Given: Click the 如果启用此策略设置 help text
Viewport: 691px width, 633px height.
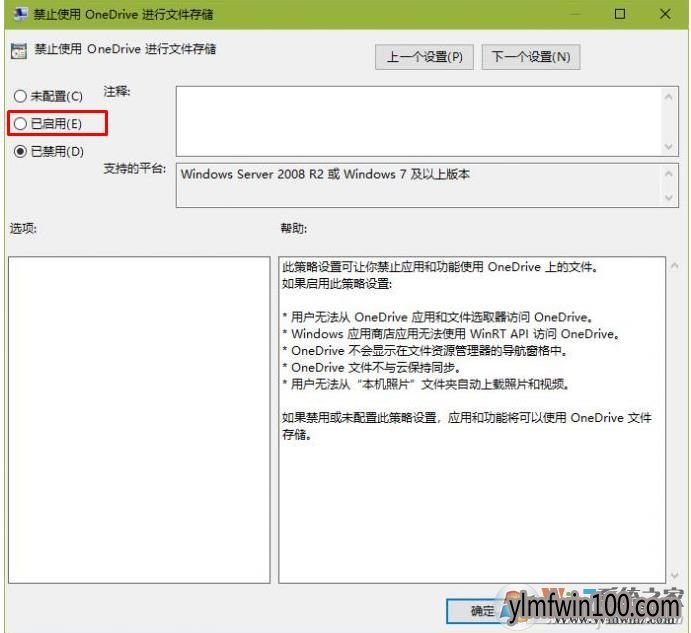Looking at the screenshot, I should 337,283.
